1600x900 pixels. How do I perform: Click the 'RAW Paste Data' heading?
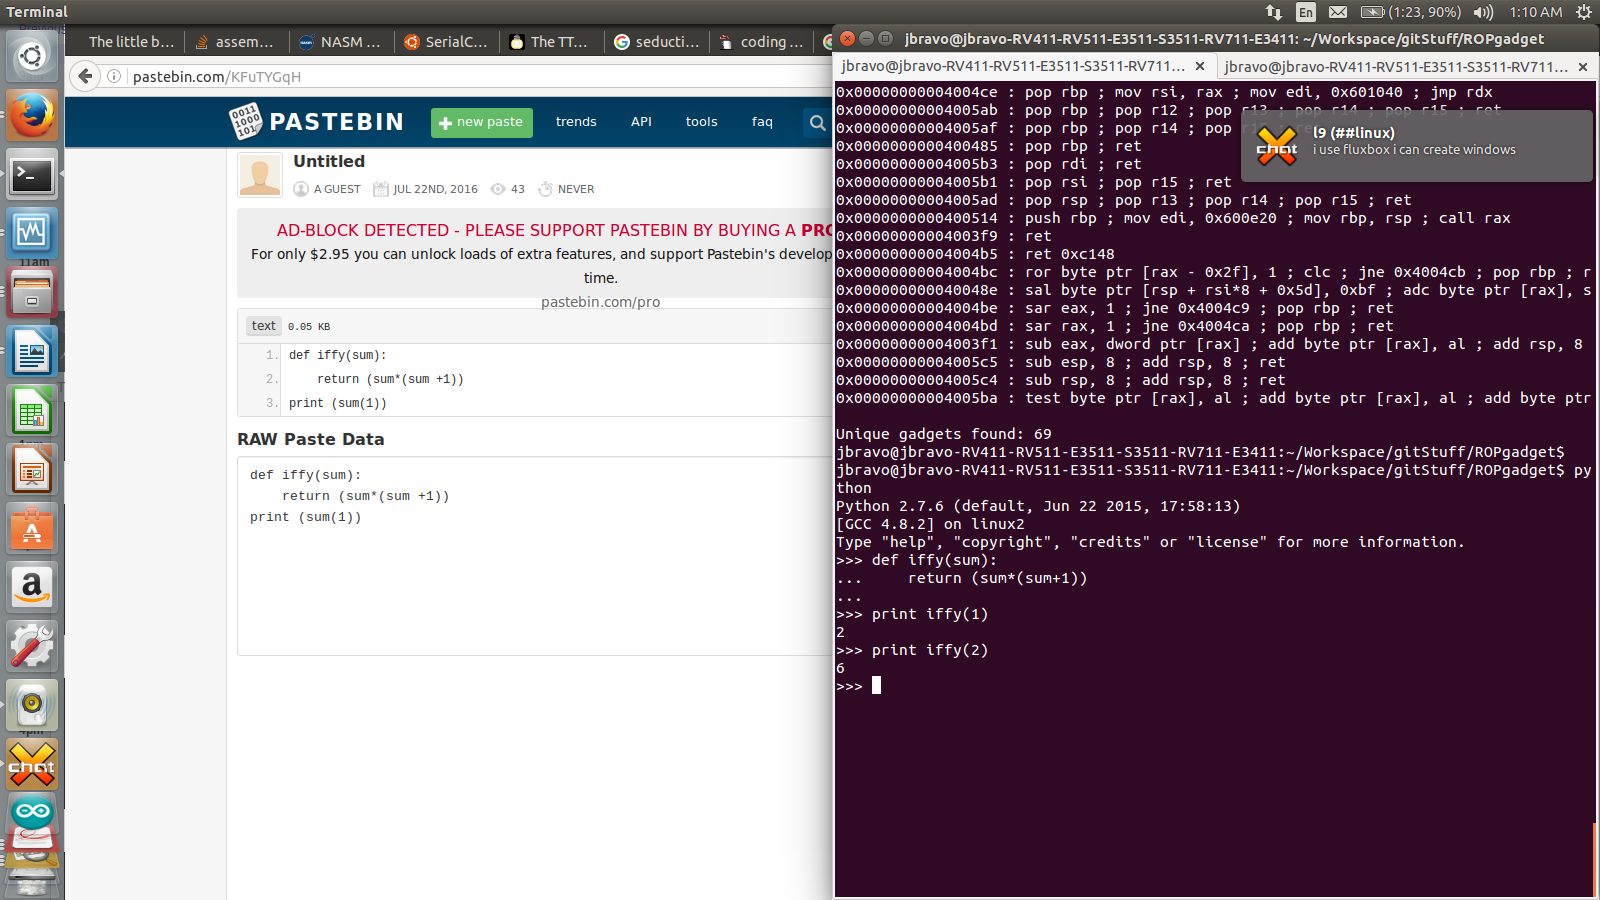coord(311,439)
